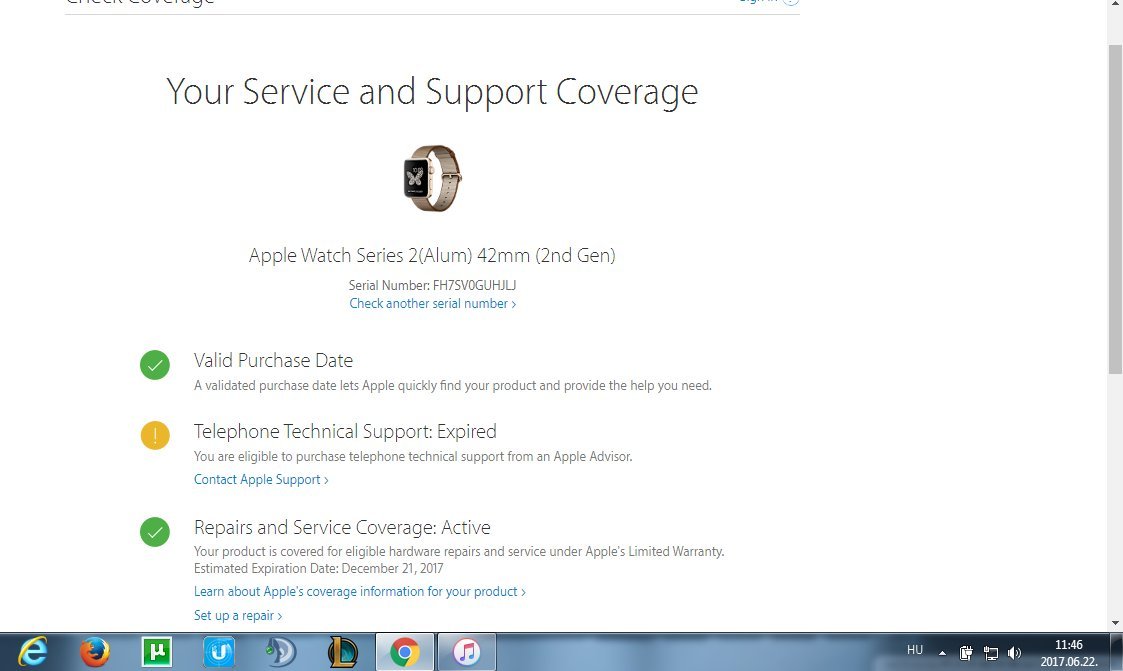Click the page vertical scrollbar thumb

pyautogui.click(x=1115, y=208)
